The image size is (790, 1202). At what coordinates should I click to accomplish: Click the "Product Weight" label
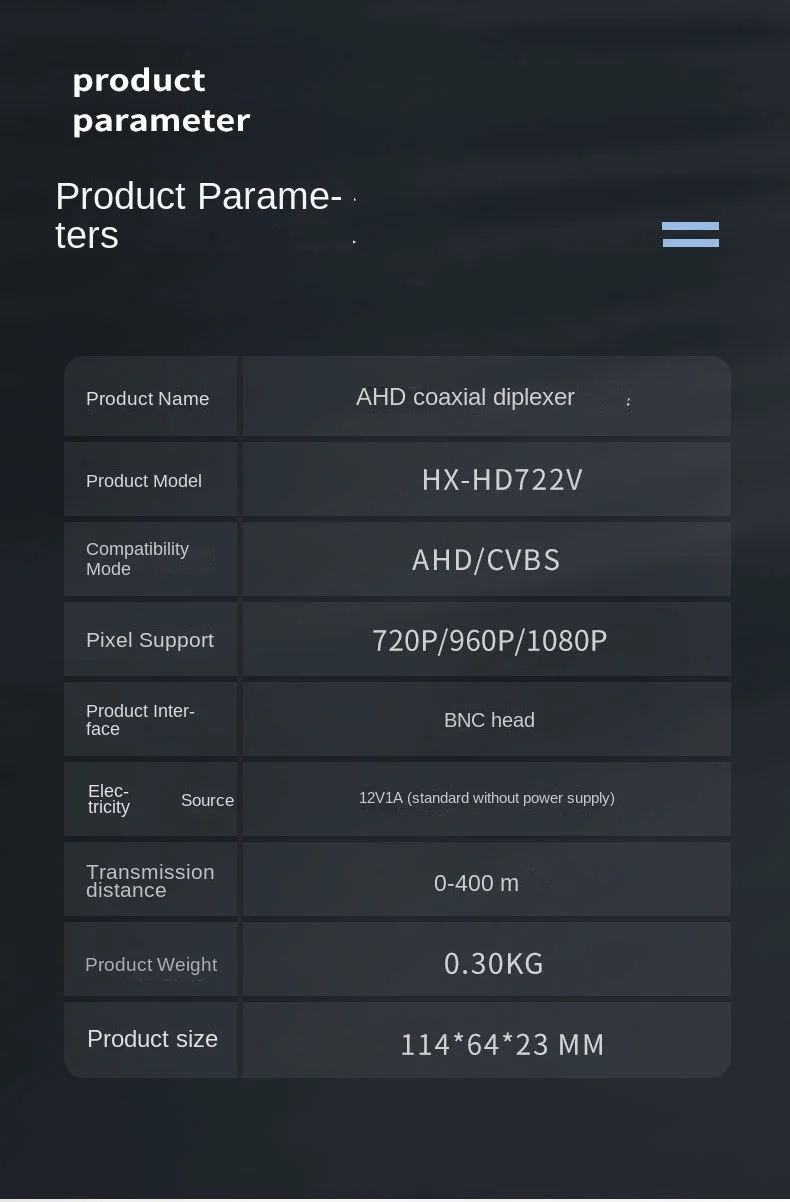[151, 965]
